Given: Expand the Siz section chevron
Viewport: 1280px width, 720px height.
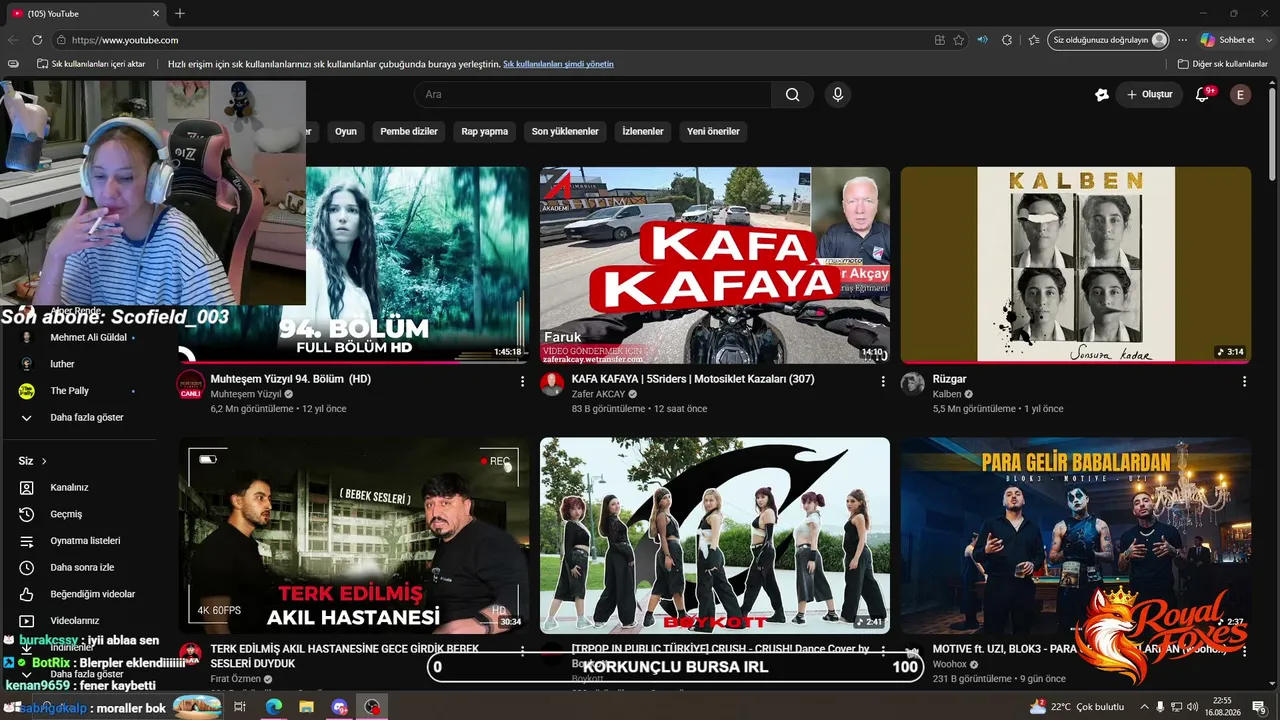Looking at the screenshot, I should click(x=43, y=461).
